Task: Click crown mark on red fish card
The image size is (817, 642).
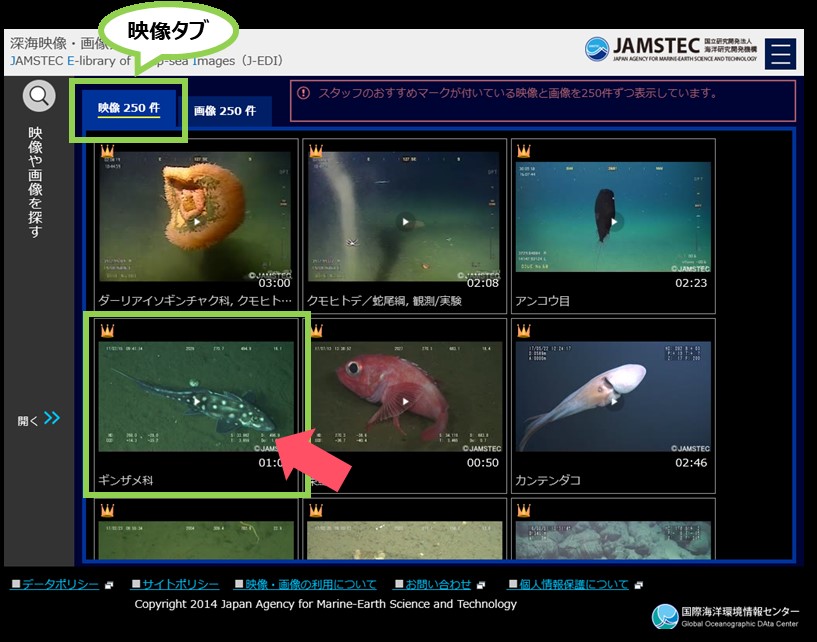Action: pos(317,330)
